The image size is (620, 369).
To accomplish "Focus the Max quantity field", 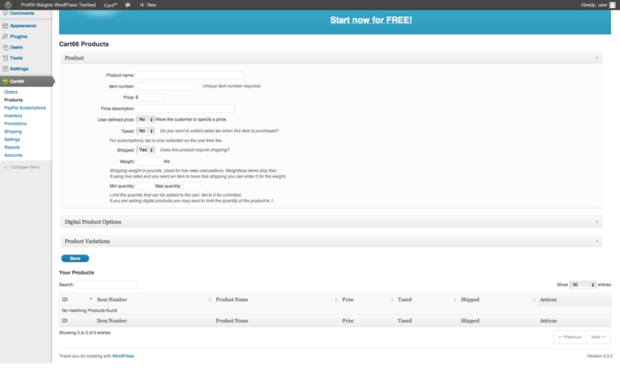I will coord(191,186).
